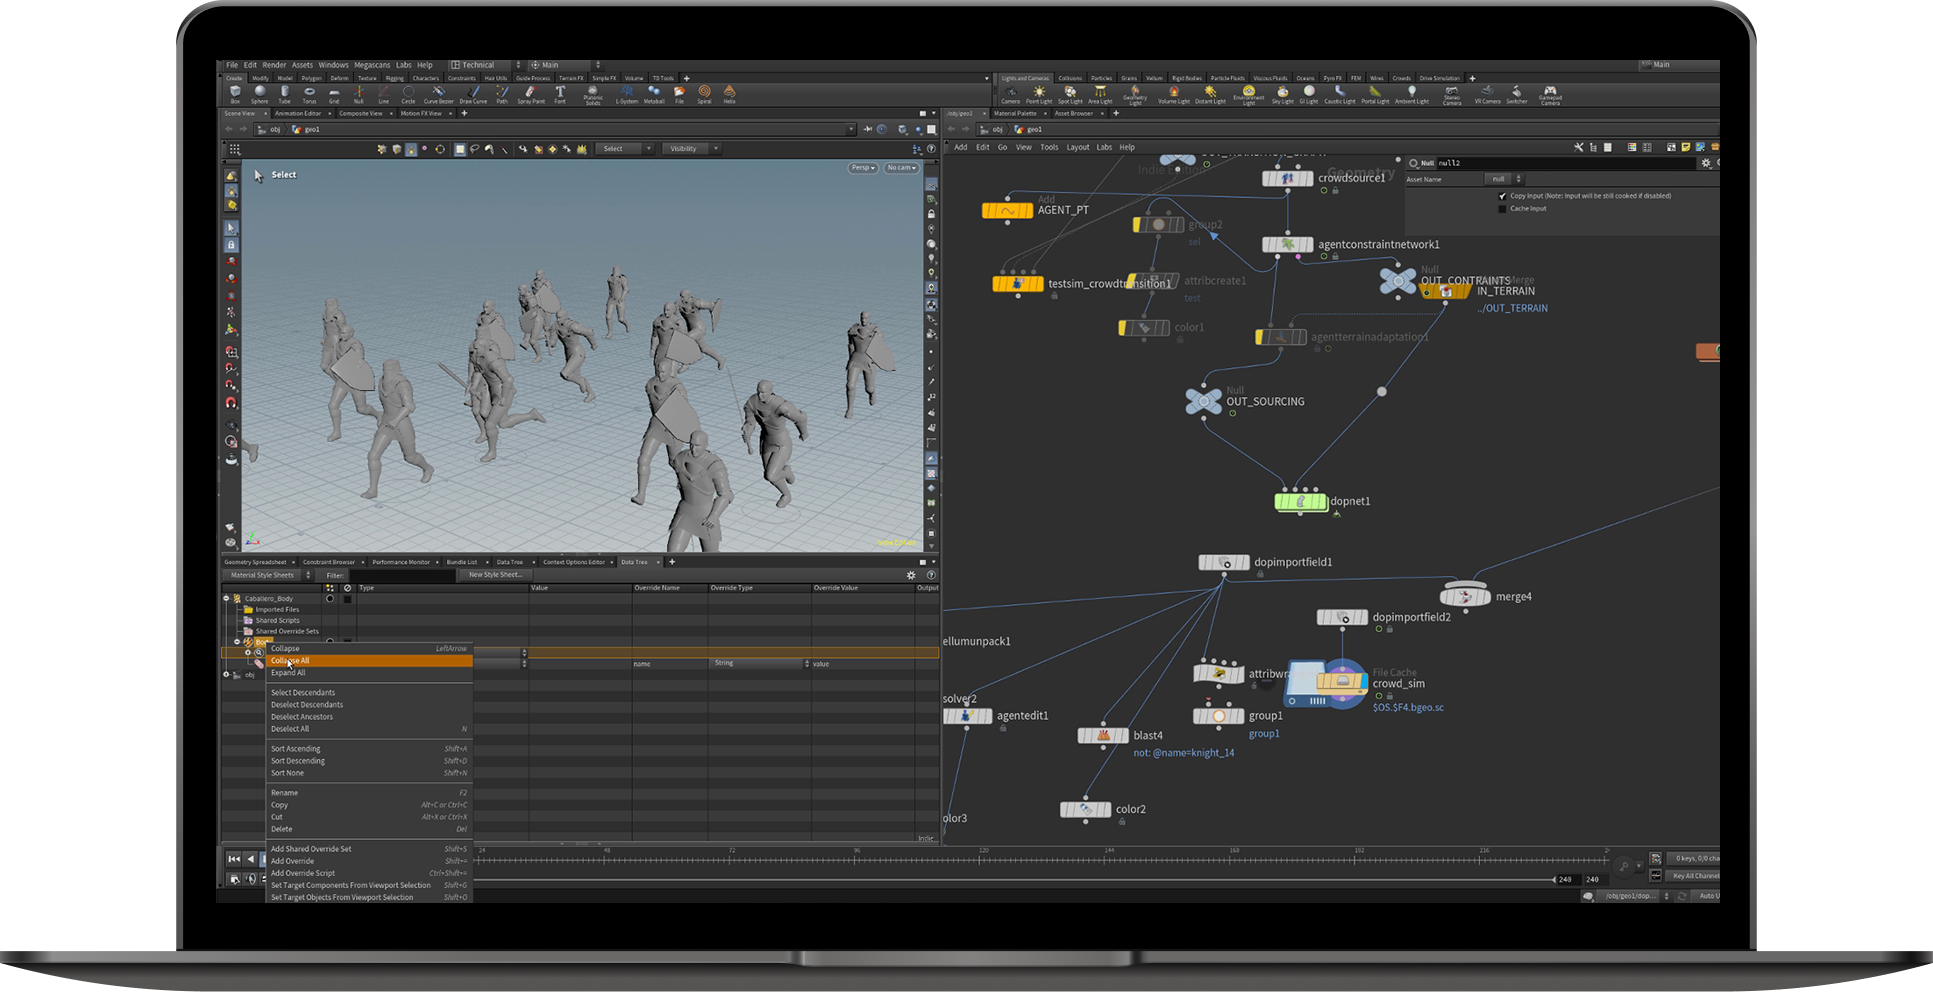
Task: Uncheck the Copy Input checkbox
Action: [1502, 196]
